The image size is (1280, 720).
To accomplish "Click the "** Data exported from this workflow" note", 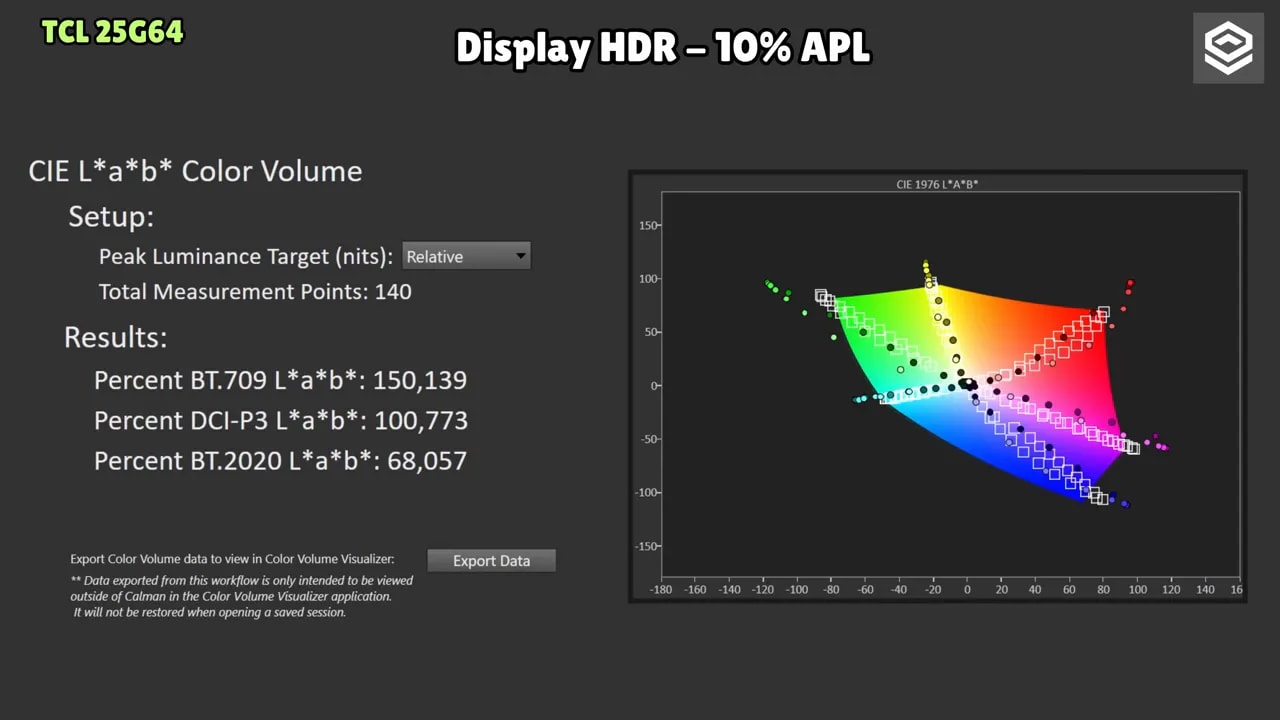I will click(x=241, y=596).
